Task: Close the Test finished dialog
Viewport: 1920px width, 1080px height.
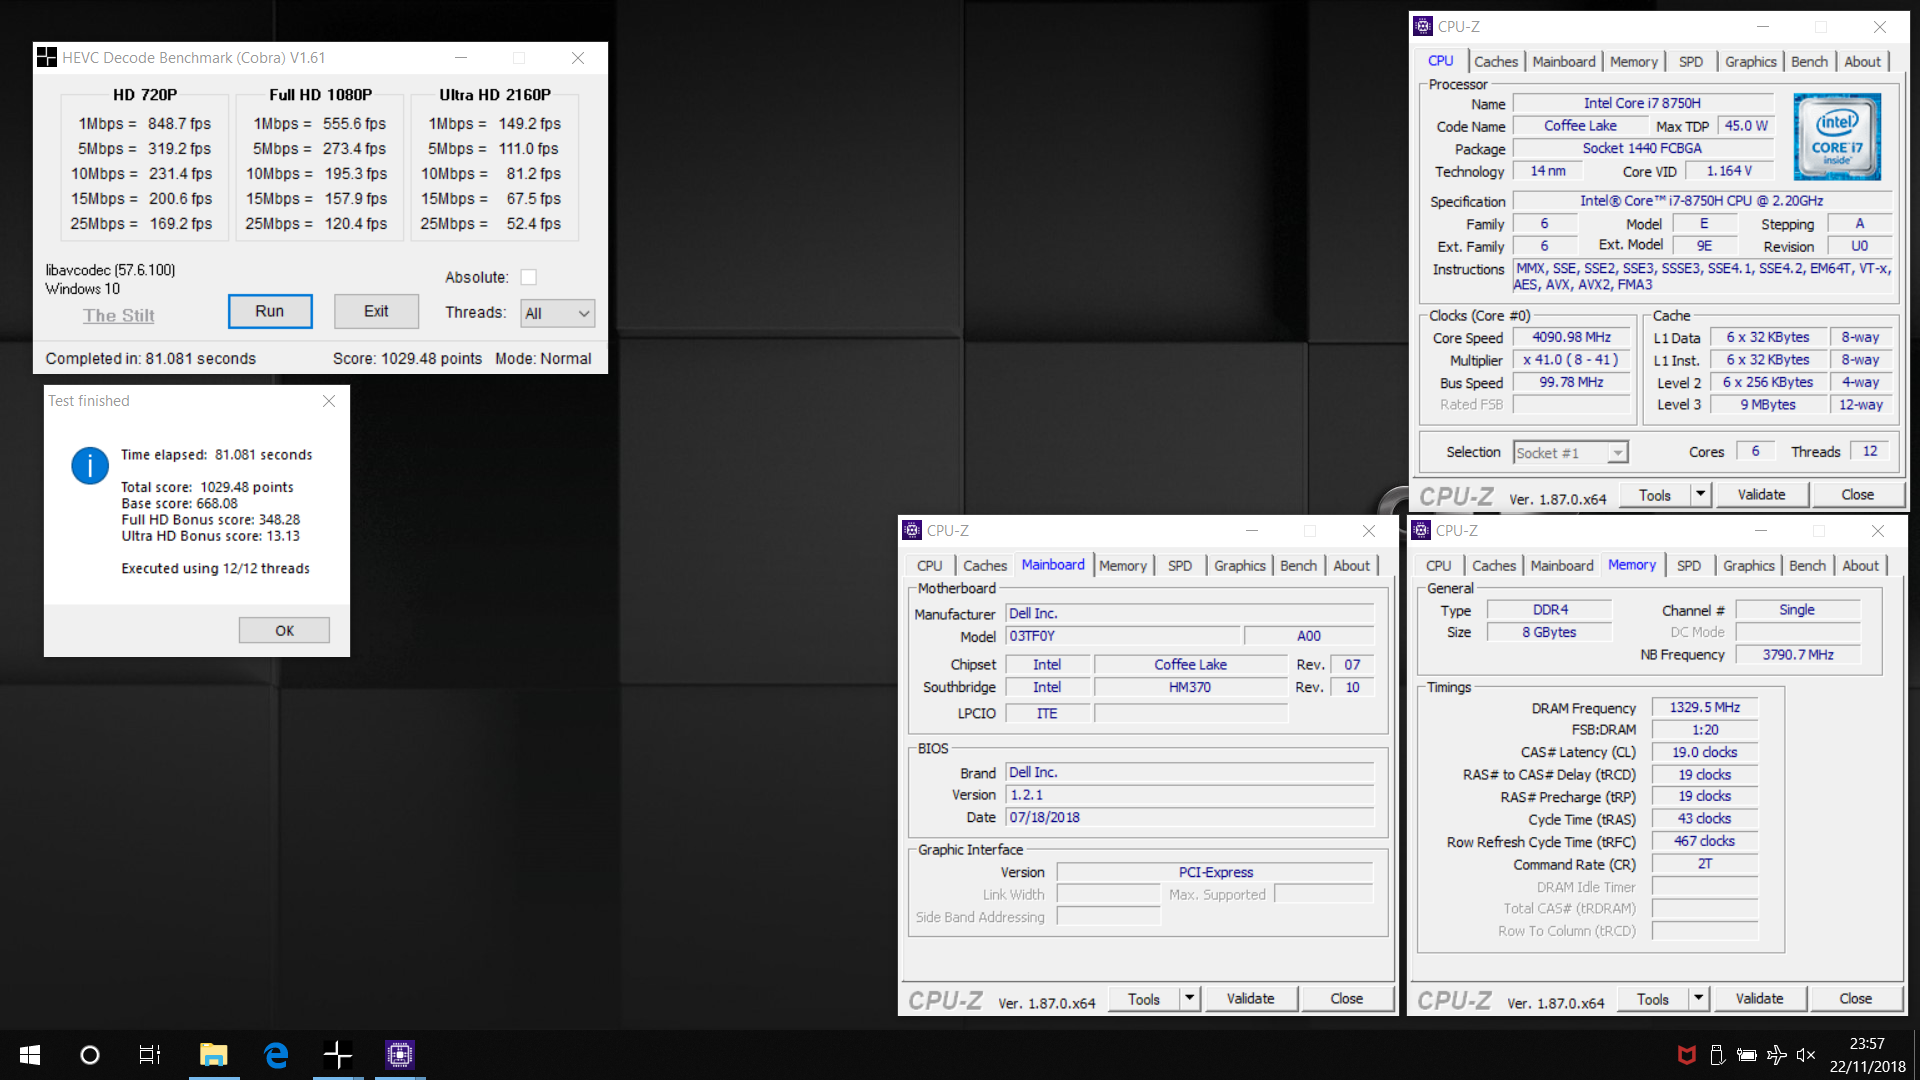Action: (329, 401)
